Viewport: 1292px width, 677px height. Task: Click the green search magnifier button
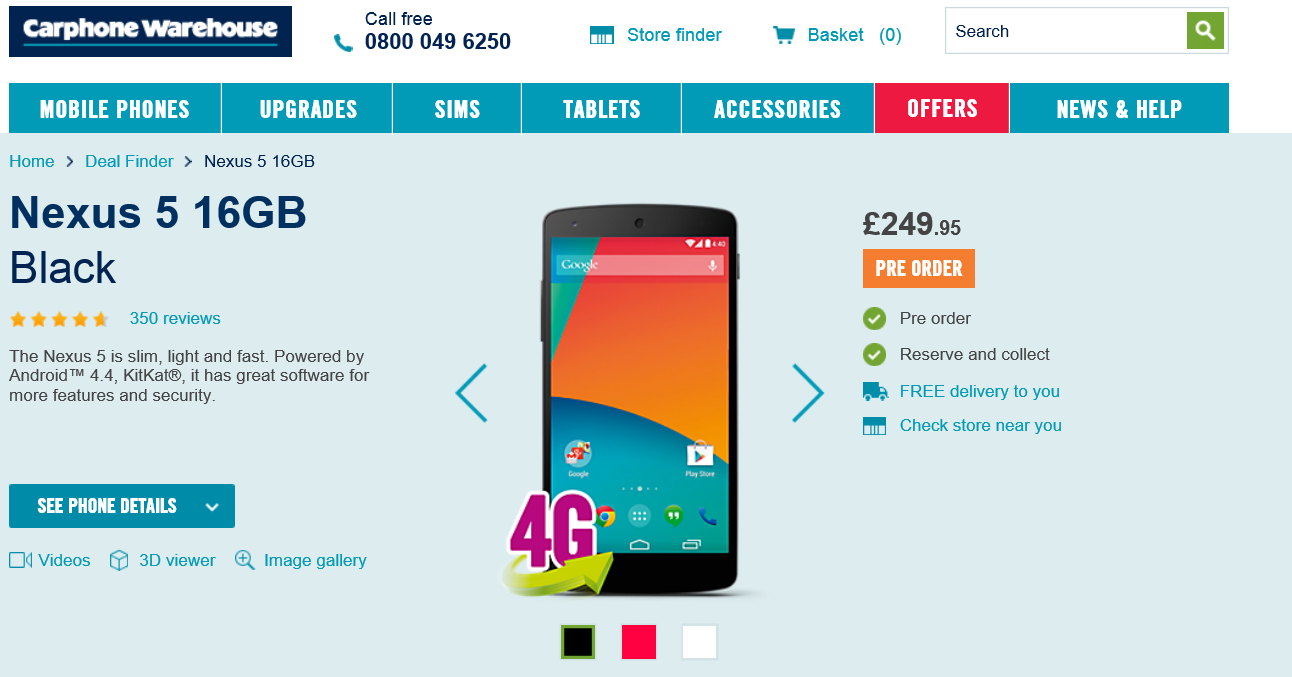point(1205,31)
